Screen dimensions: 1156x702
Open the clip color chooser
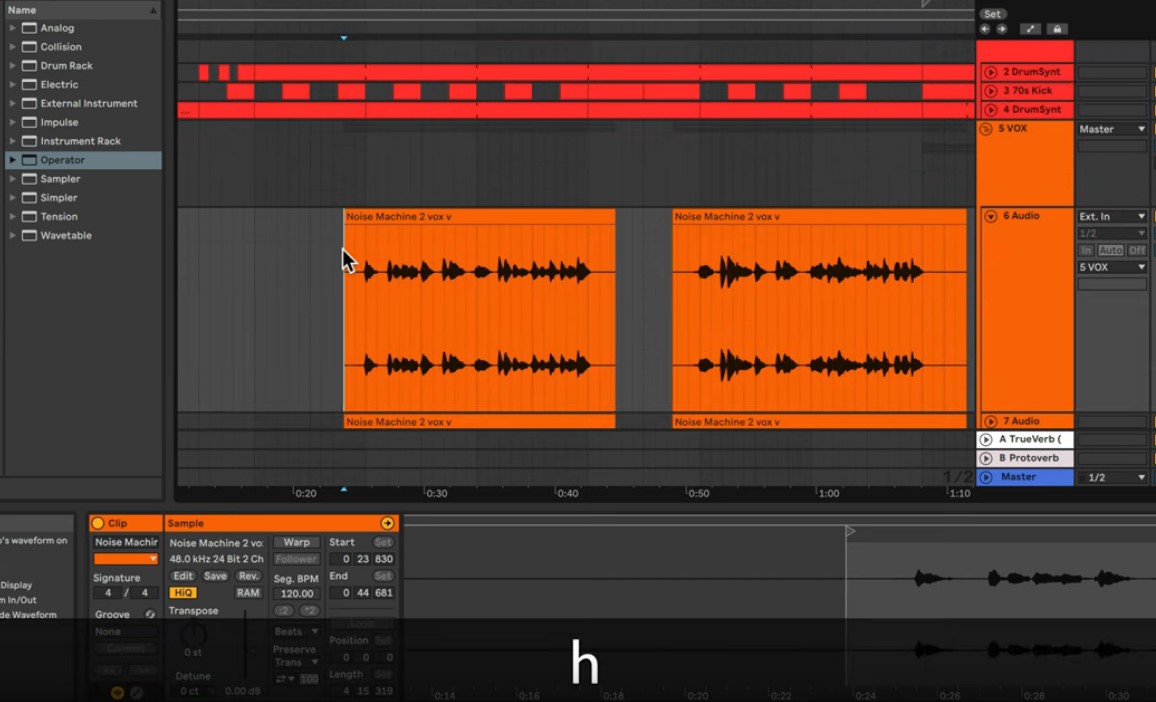click(x=126, y=559)
